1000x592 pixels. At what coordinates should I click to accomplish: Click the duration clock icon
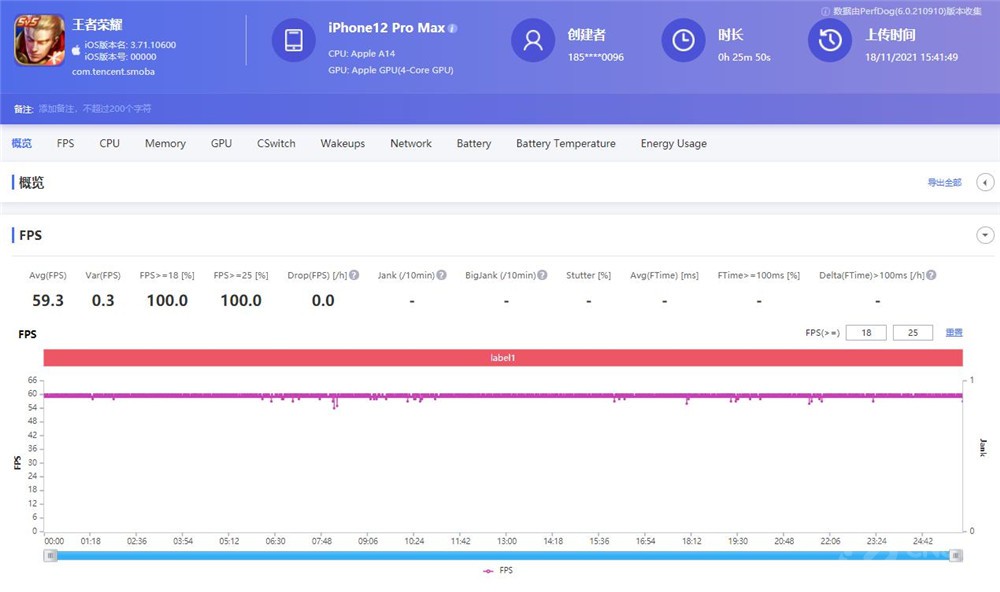(x=683, y=40)
